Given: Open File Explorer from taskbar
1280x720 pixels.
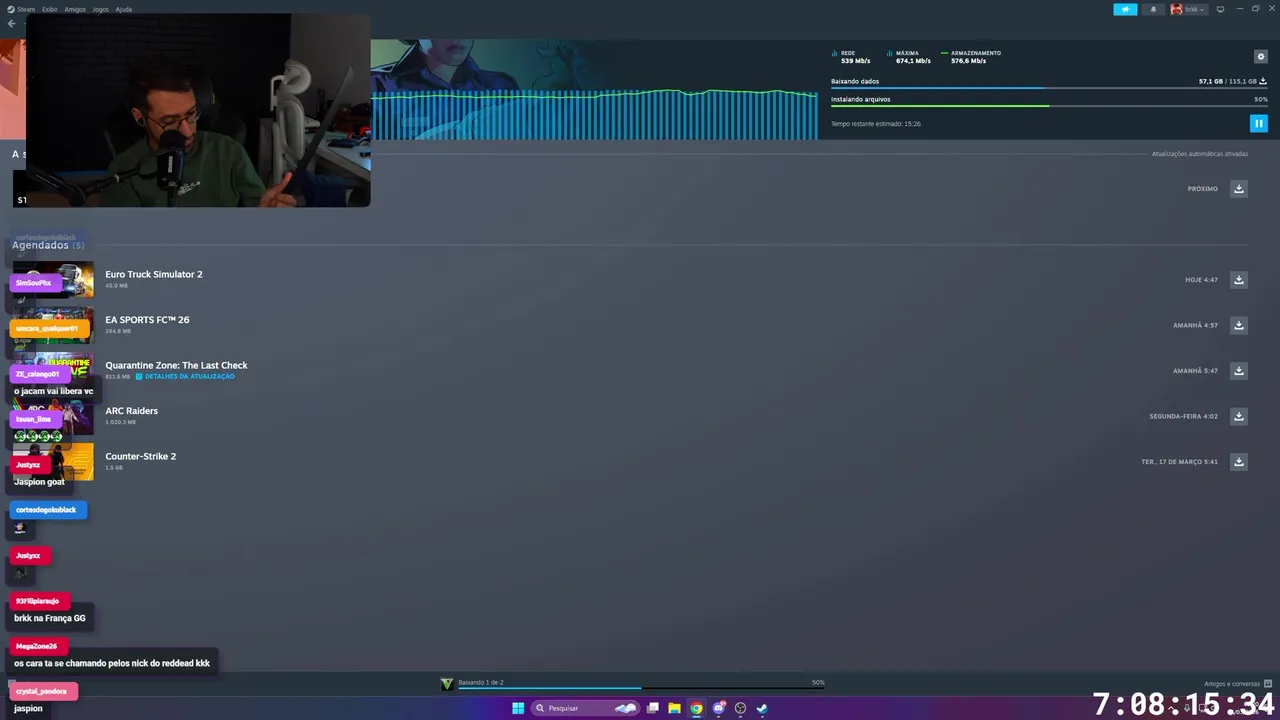Looking at the screenshot, I should pos(674,708).
